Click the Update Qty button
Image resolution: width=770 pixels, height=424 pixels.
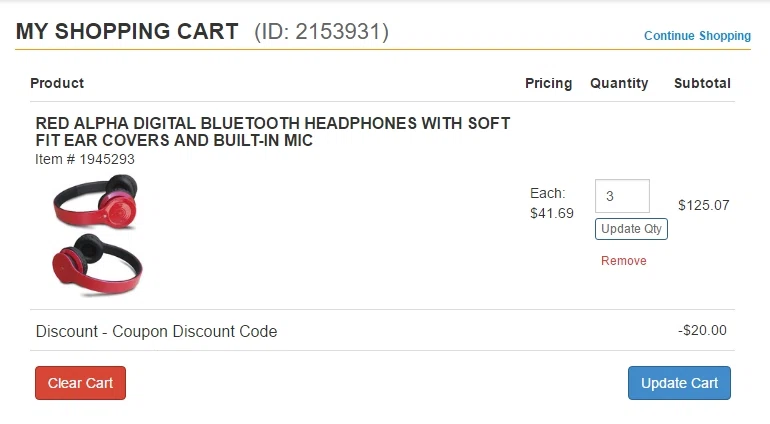(631, 229)
